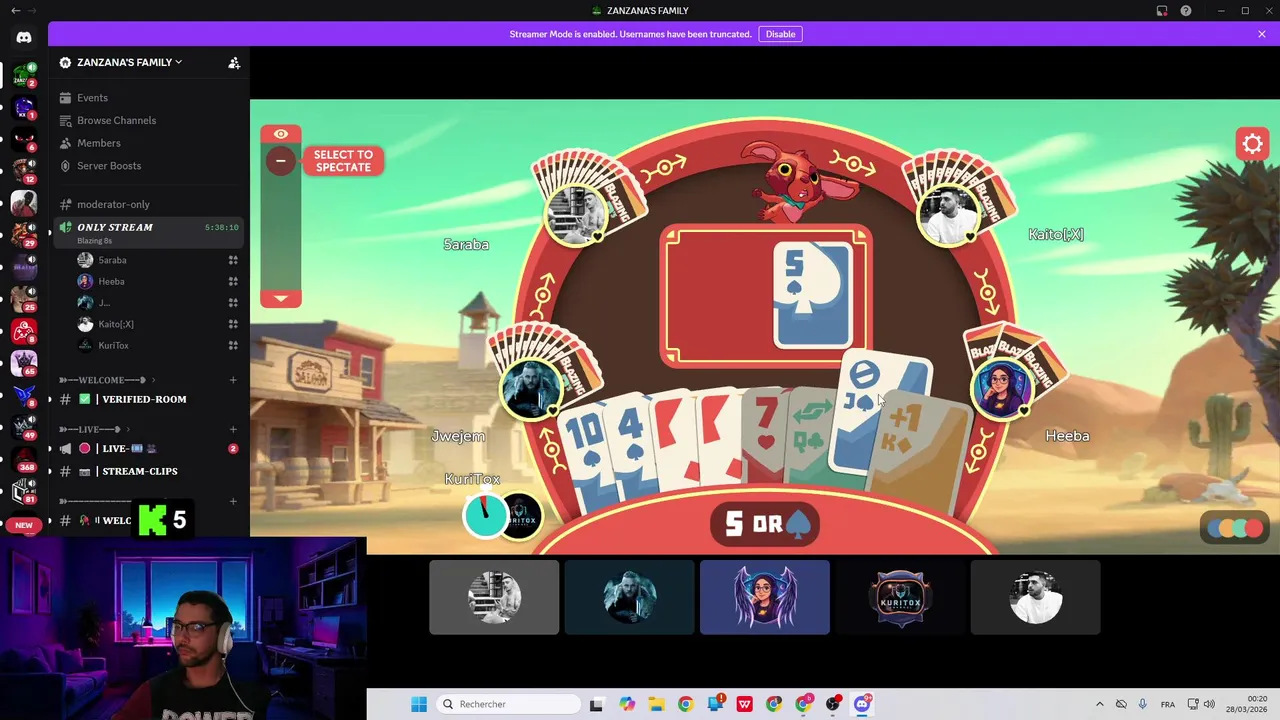Image resolution: width=1280 pixels, height=720 pixels.
Task: Click Jwejem's player avatar on table
Action: [x=532, y=388]
